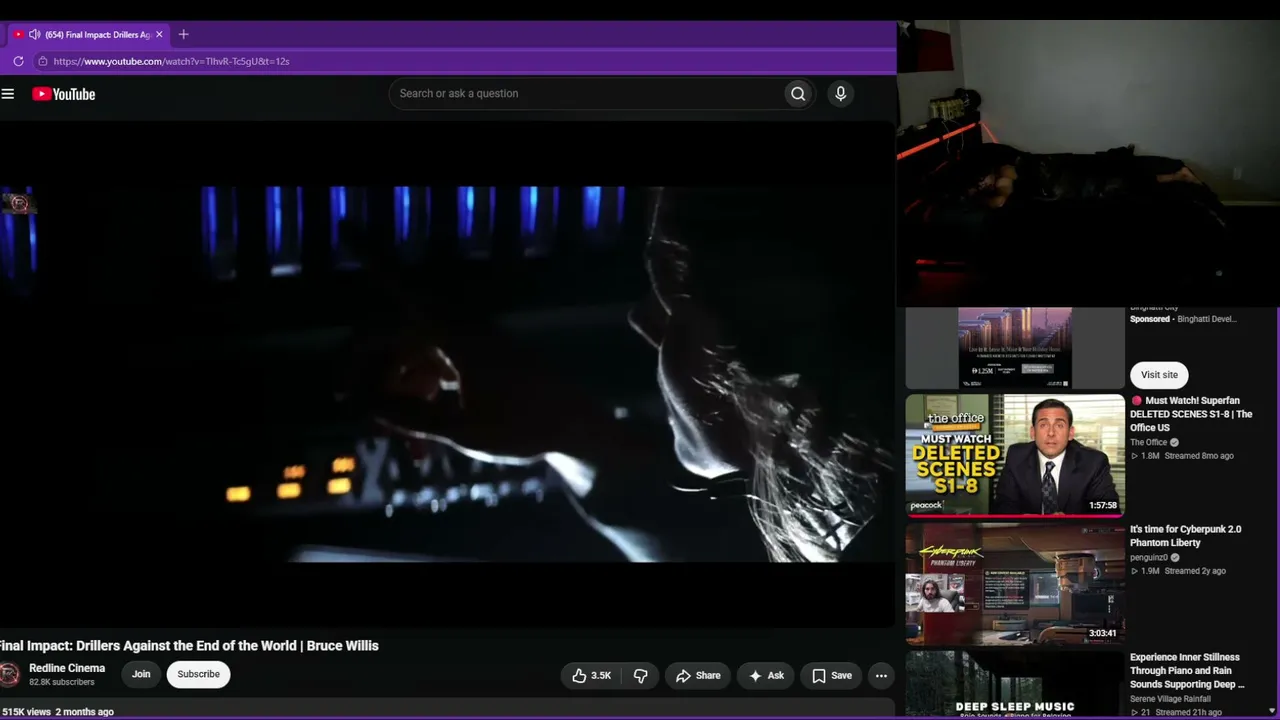Join the Redline Cinema channel

pos(141,674)
